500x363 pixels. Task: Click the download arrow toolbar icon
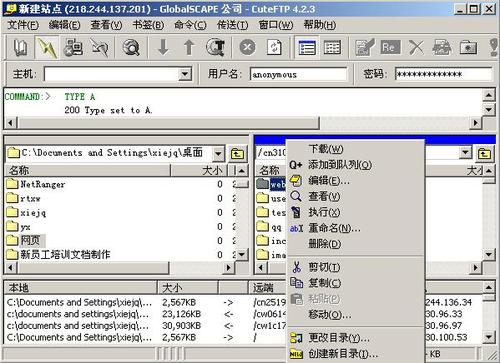point(163,47)
